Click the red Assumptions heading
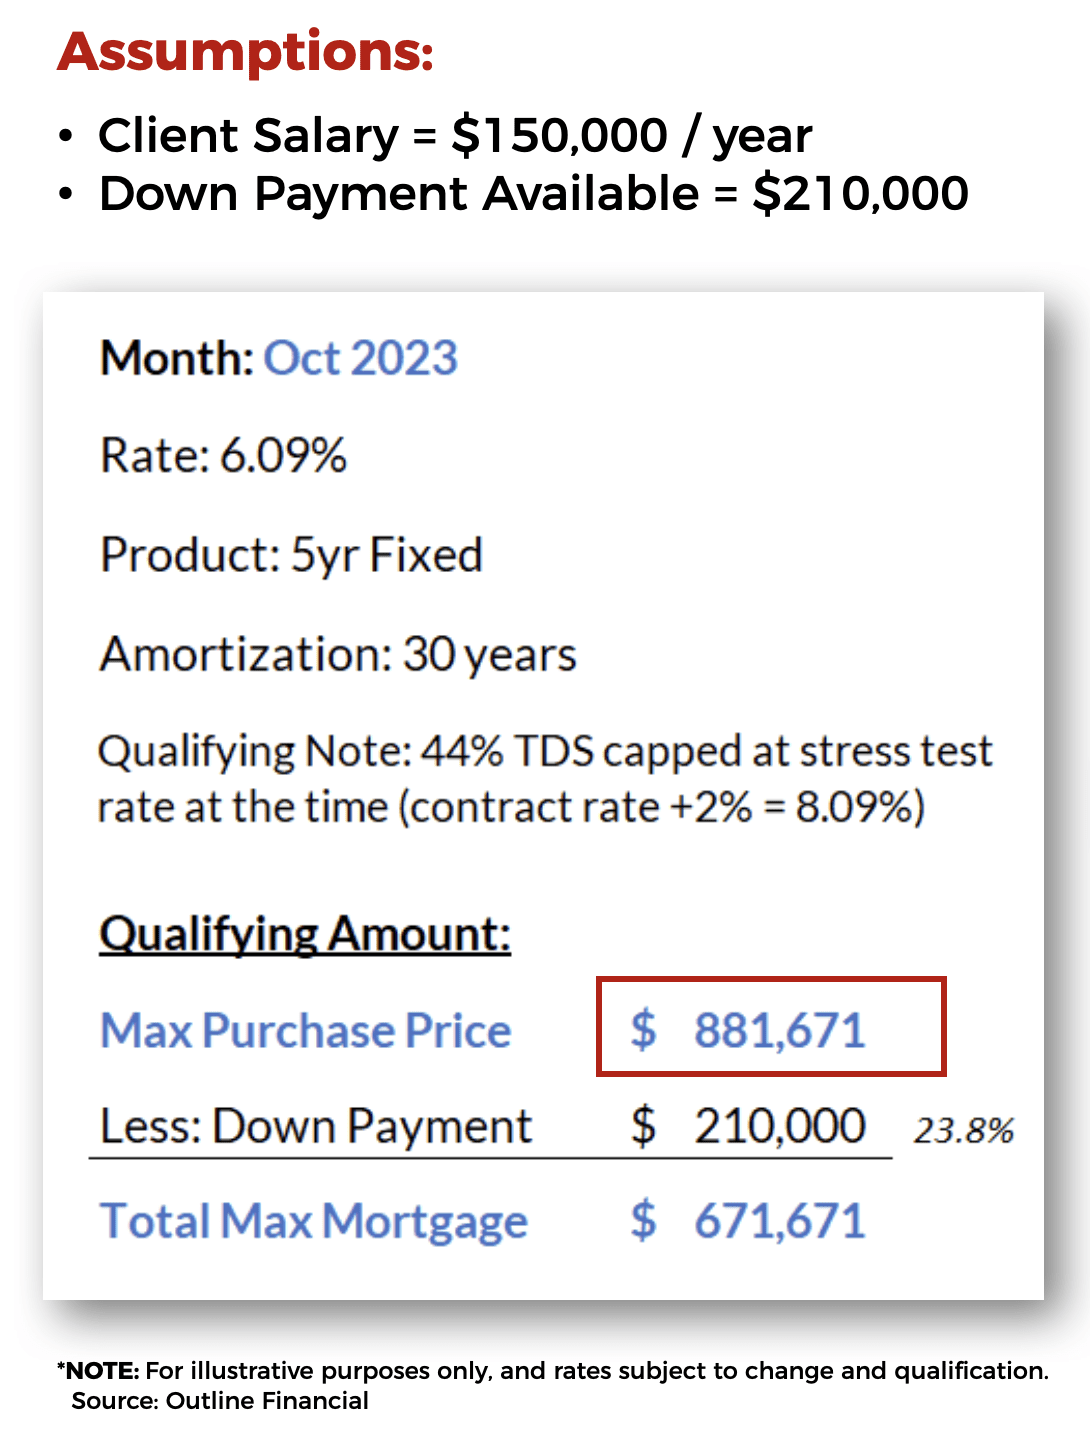Screen dimensions: 1090x1436 coord(245,51)
